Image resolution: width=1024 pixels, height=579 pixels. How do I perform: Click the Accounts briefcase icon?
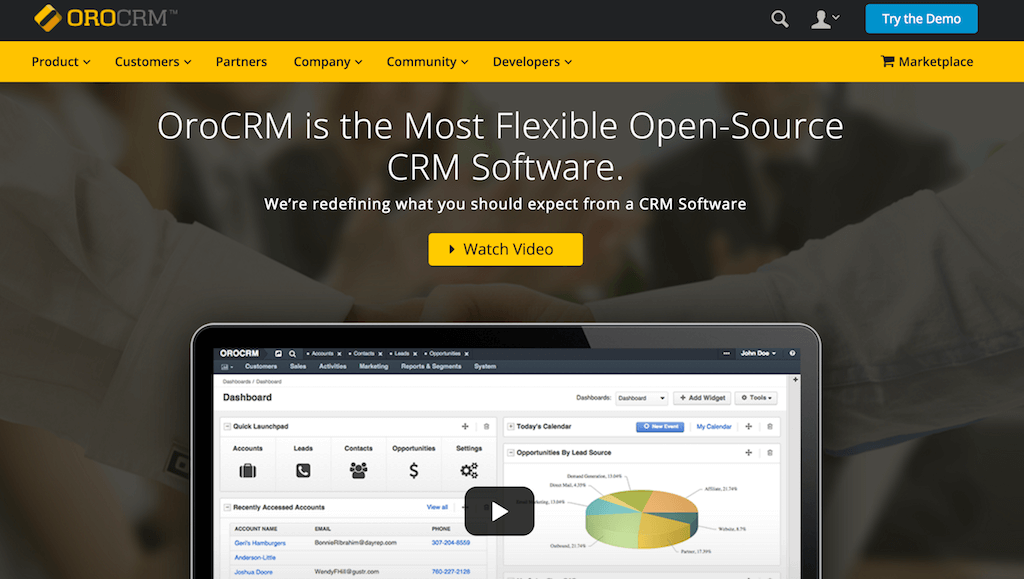248,470
